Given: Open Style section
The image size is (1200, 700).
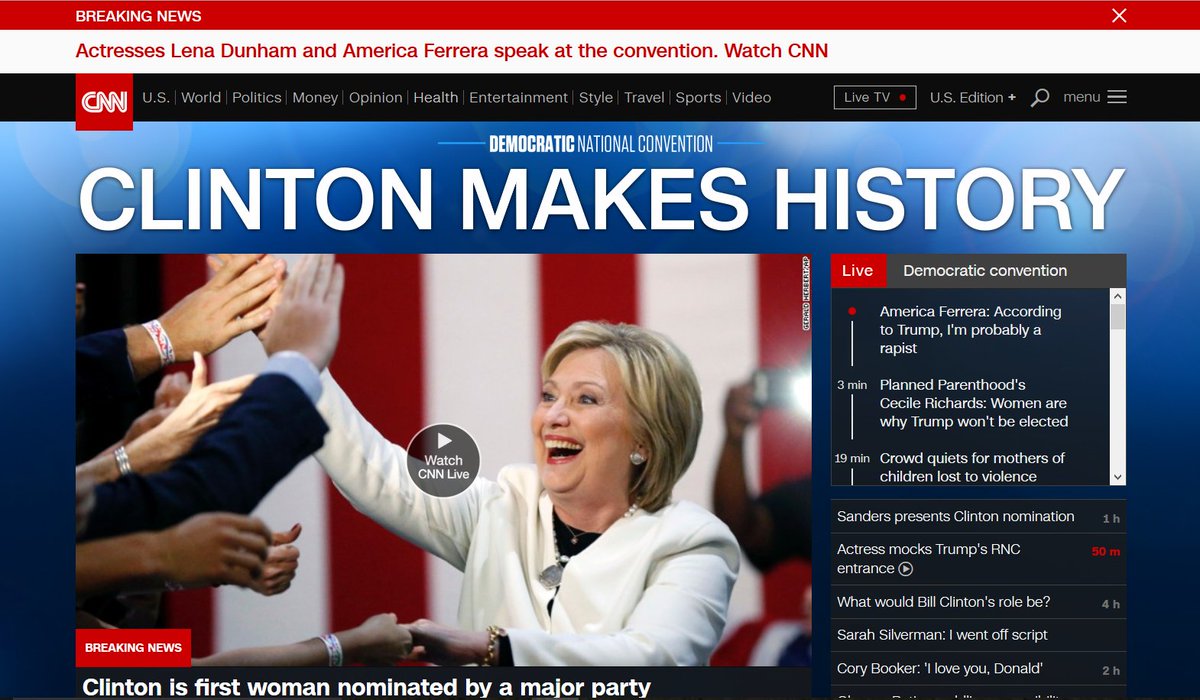Looking at the screenshot, I should (x=596, y=97).
